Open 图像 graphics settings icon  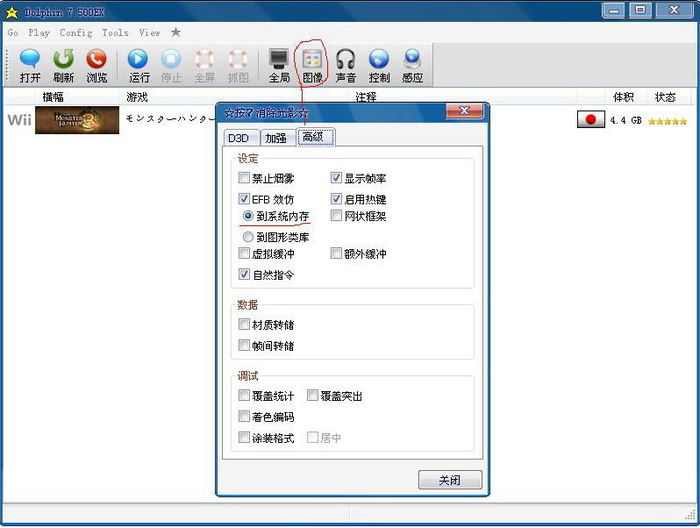click(312, 66)
